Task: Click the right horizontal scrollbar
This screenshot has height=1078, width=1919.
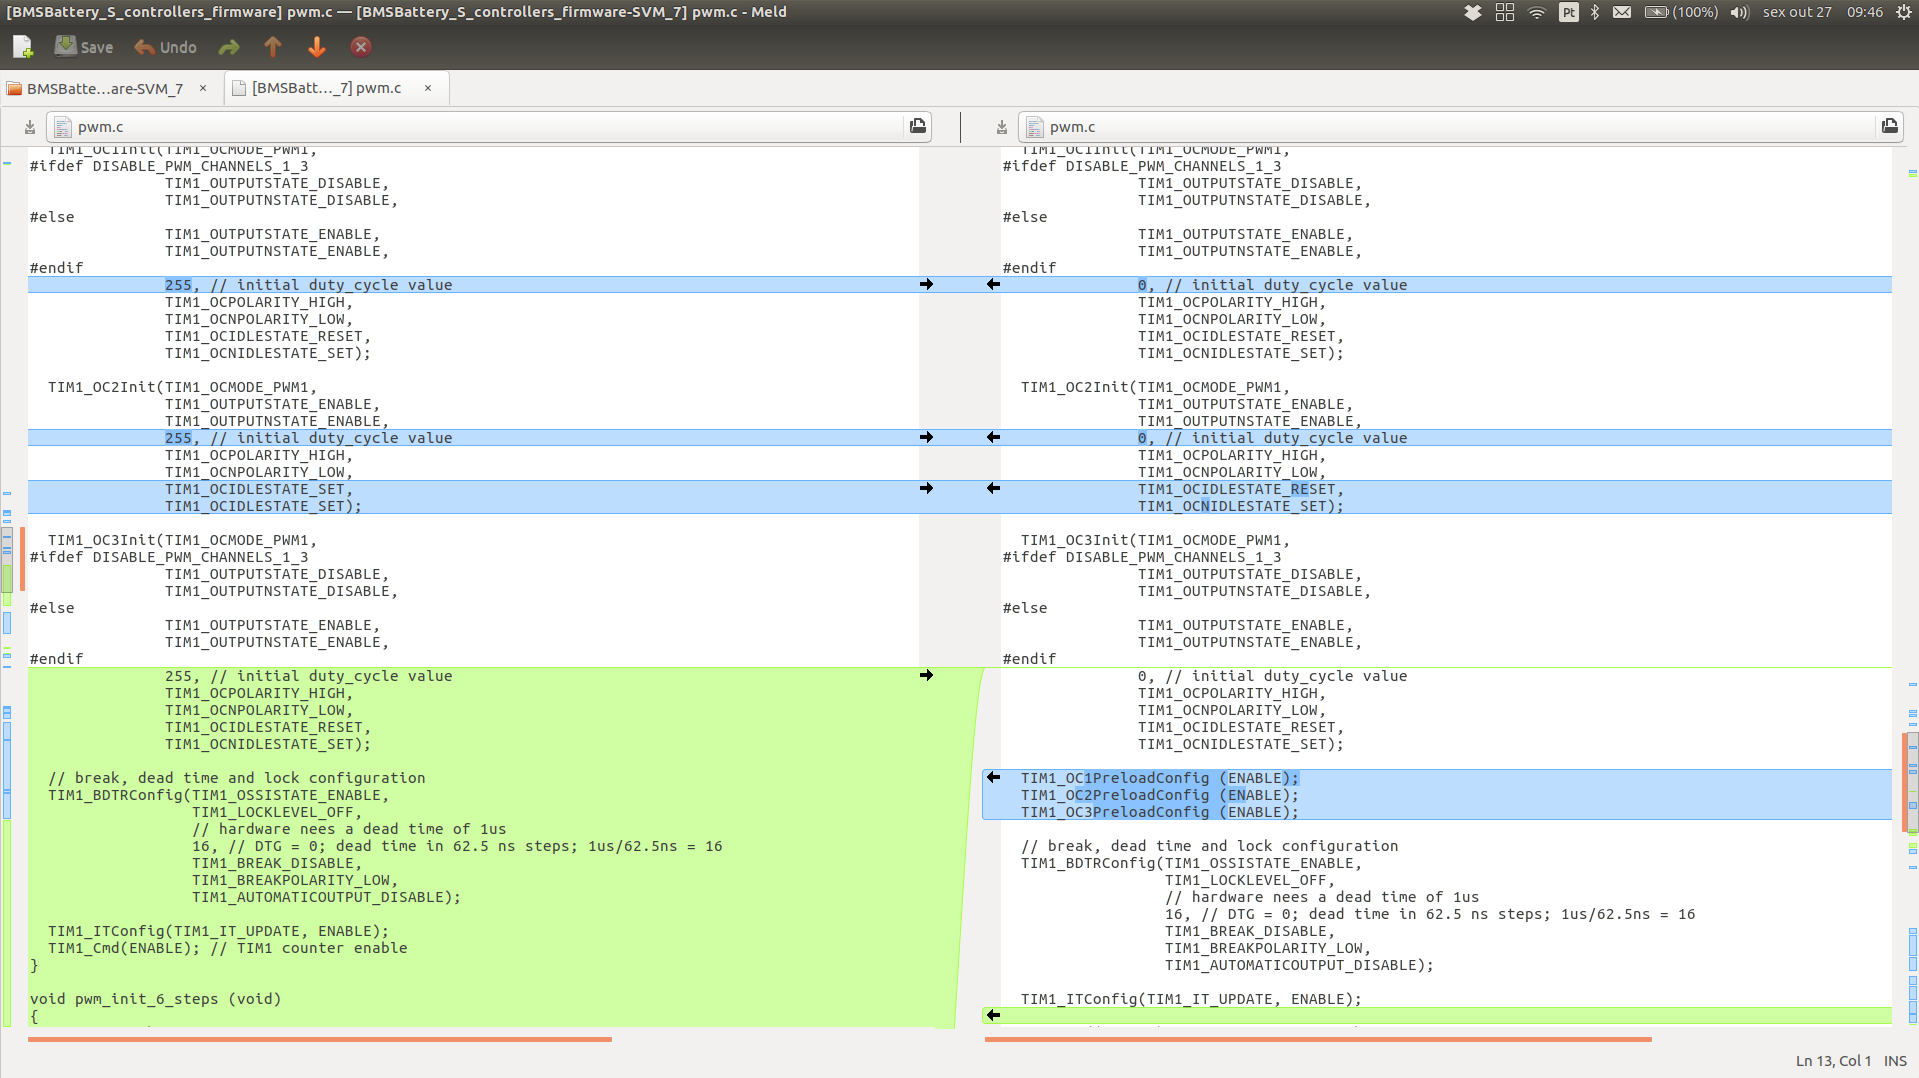Action: 1318,1040
